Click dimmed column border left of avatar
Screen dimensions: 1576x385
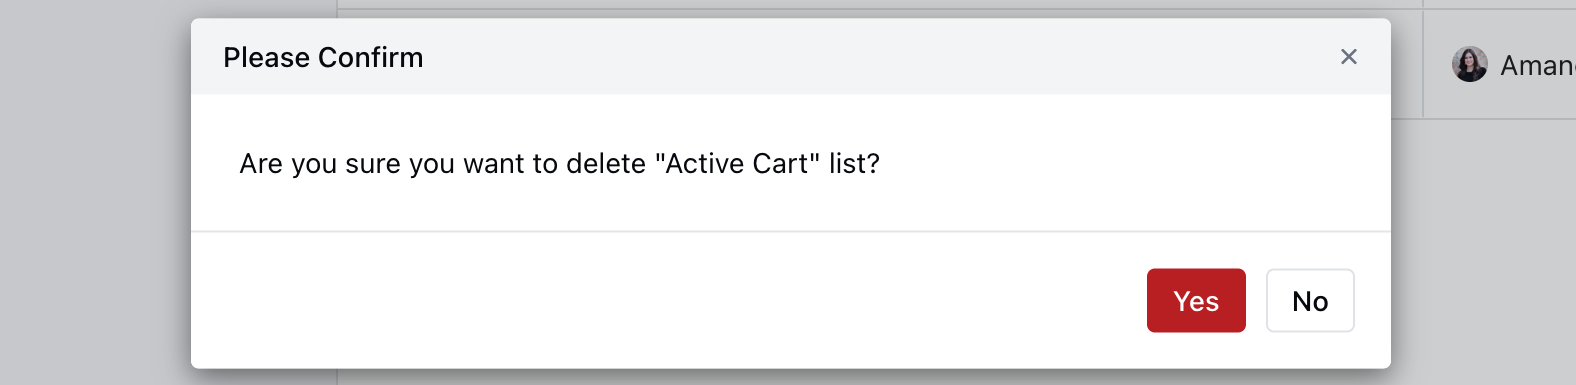(1423, 65)
